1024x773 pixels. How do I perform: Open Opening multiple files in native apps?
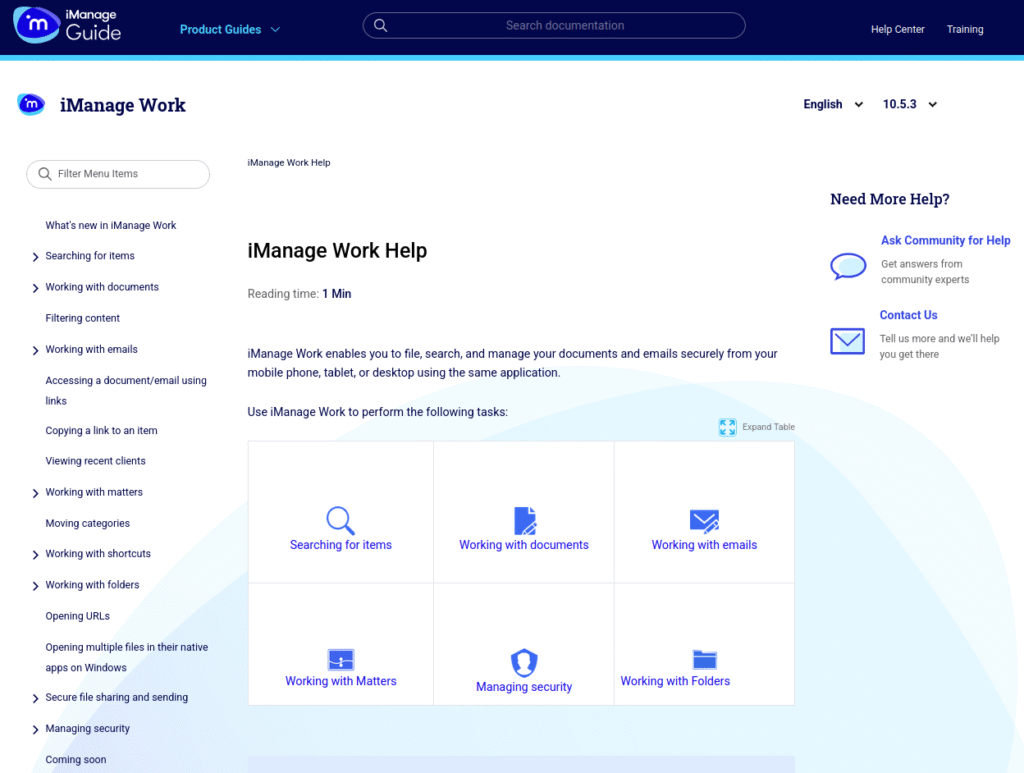tap(127, 657)
